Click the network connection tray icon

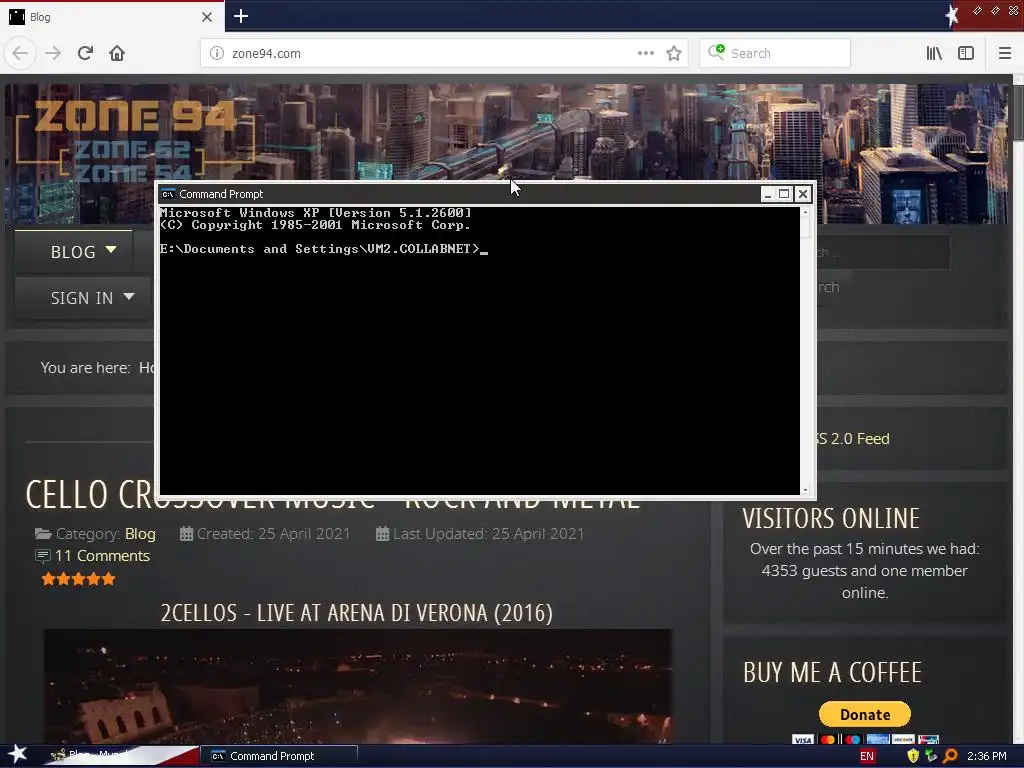[931, 756]
